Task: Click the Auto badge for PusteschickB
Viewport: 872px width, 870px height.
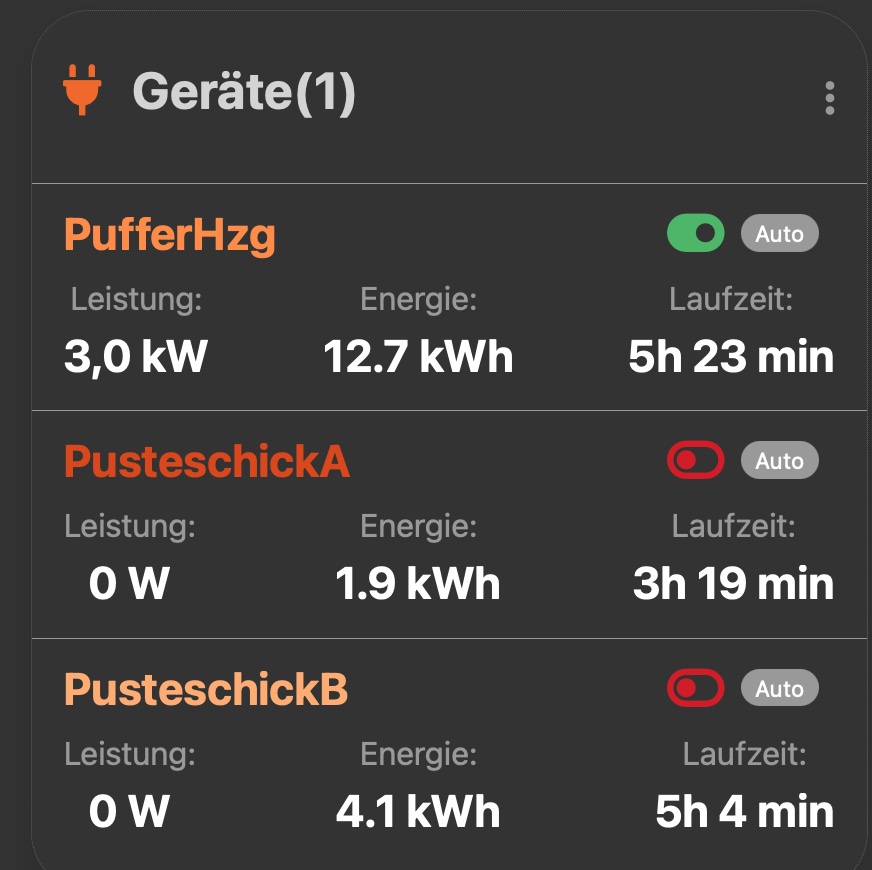Action: click(780, 688)
